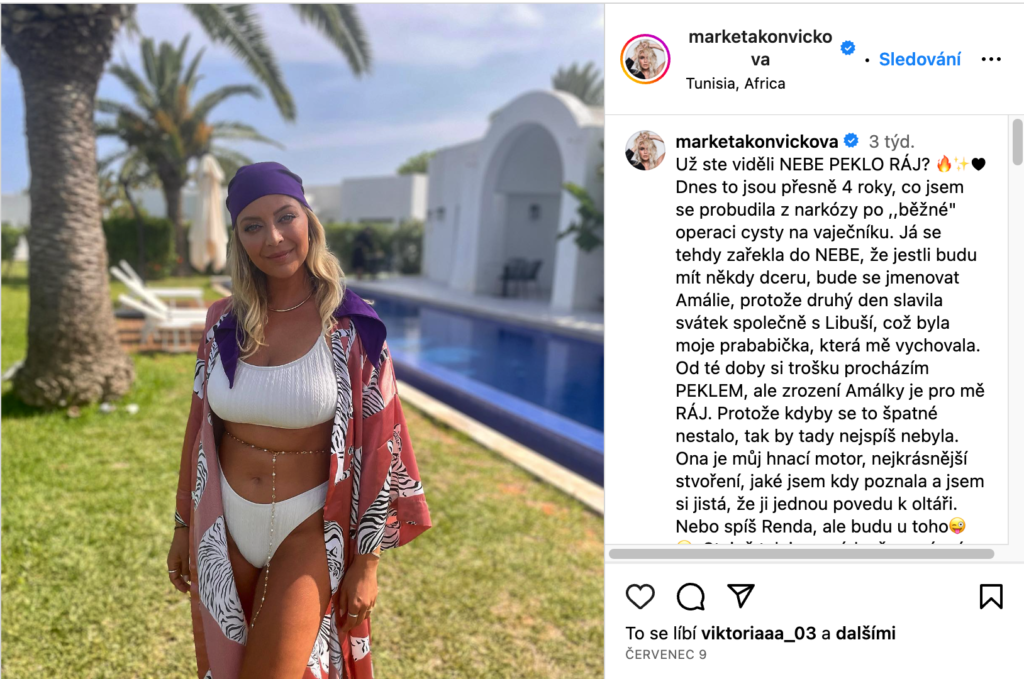Click the horizontal scrollbar below the caption
The width and height of the screenshot is (1024, 679).
pos(801,554)
